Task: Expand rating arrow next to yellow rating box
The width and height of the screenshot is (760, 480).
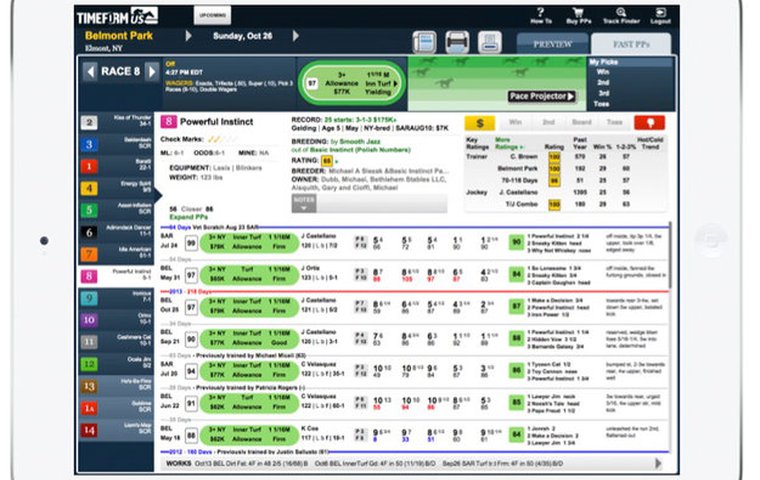Action: [336, 161]
